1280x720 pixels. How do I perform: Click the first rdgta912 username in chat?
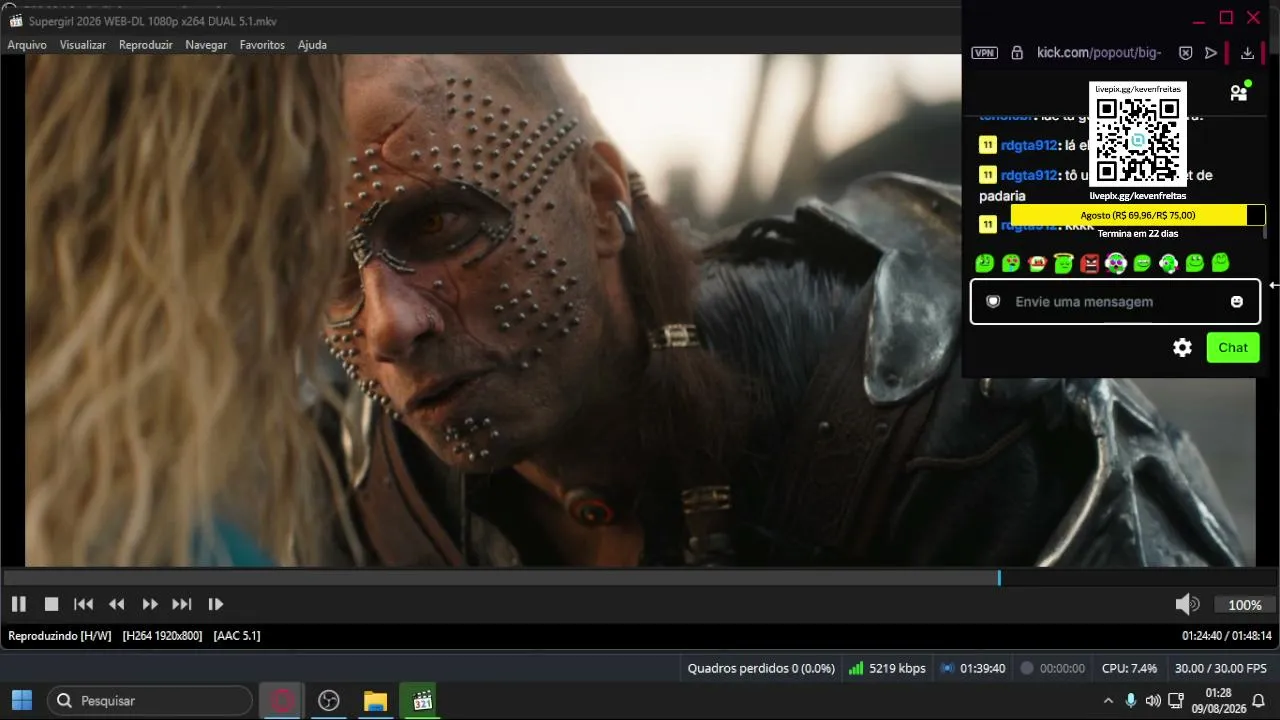point(1029,145)
